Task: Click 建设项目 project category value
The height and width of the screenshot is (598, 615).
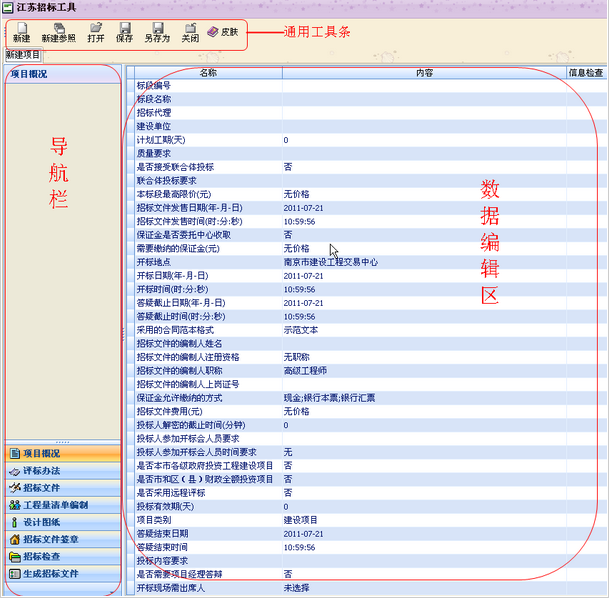Action: click(301, 520)
